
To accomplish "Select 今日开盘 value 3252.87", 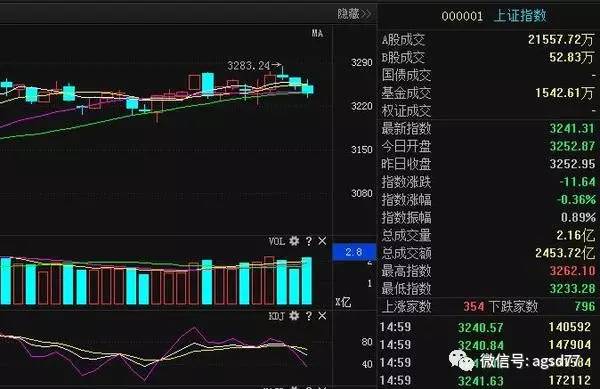I will [x=572, y=146].
